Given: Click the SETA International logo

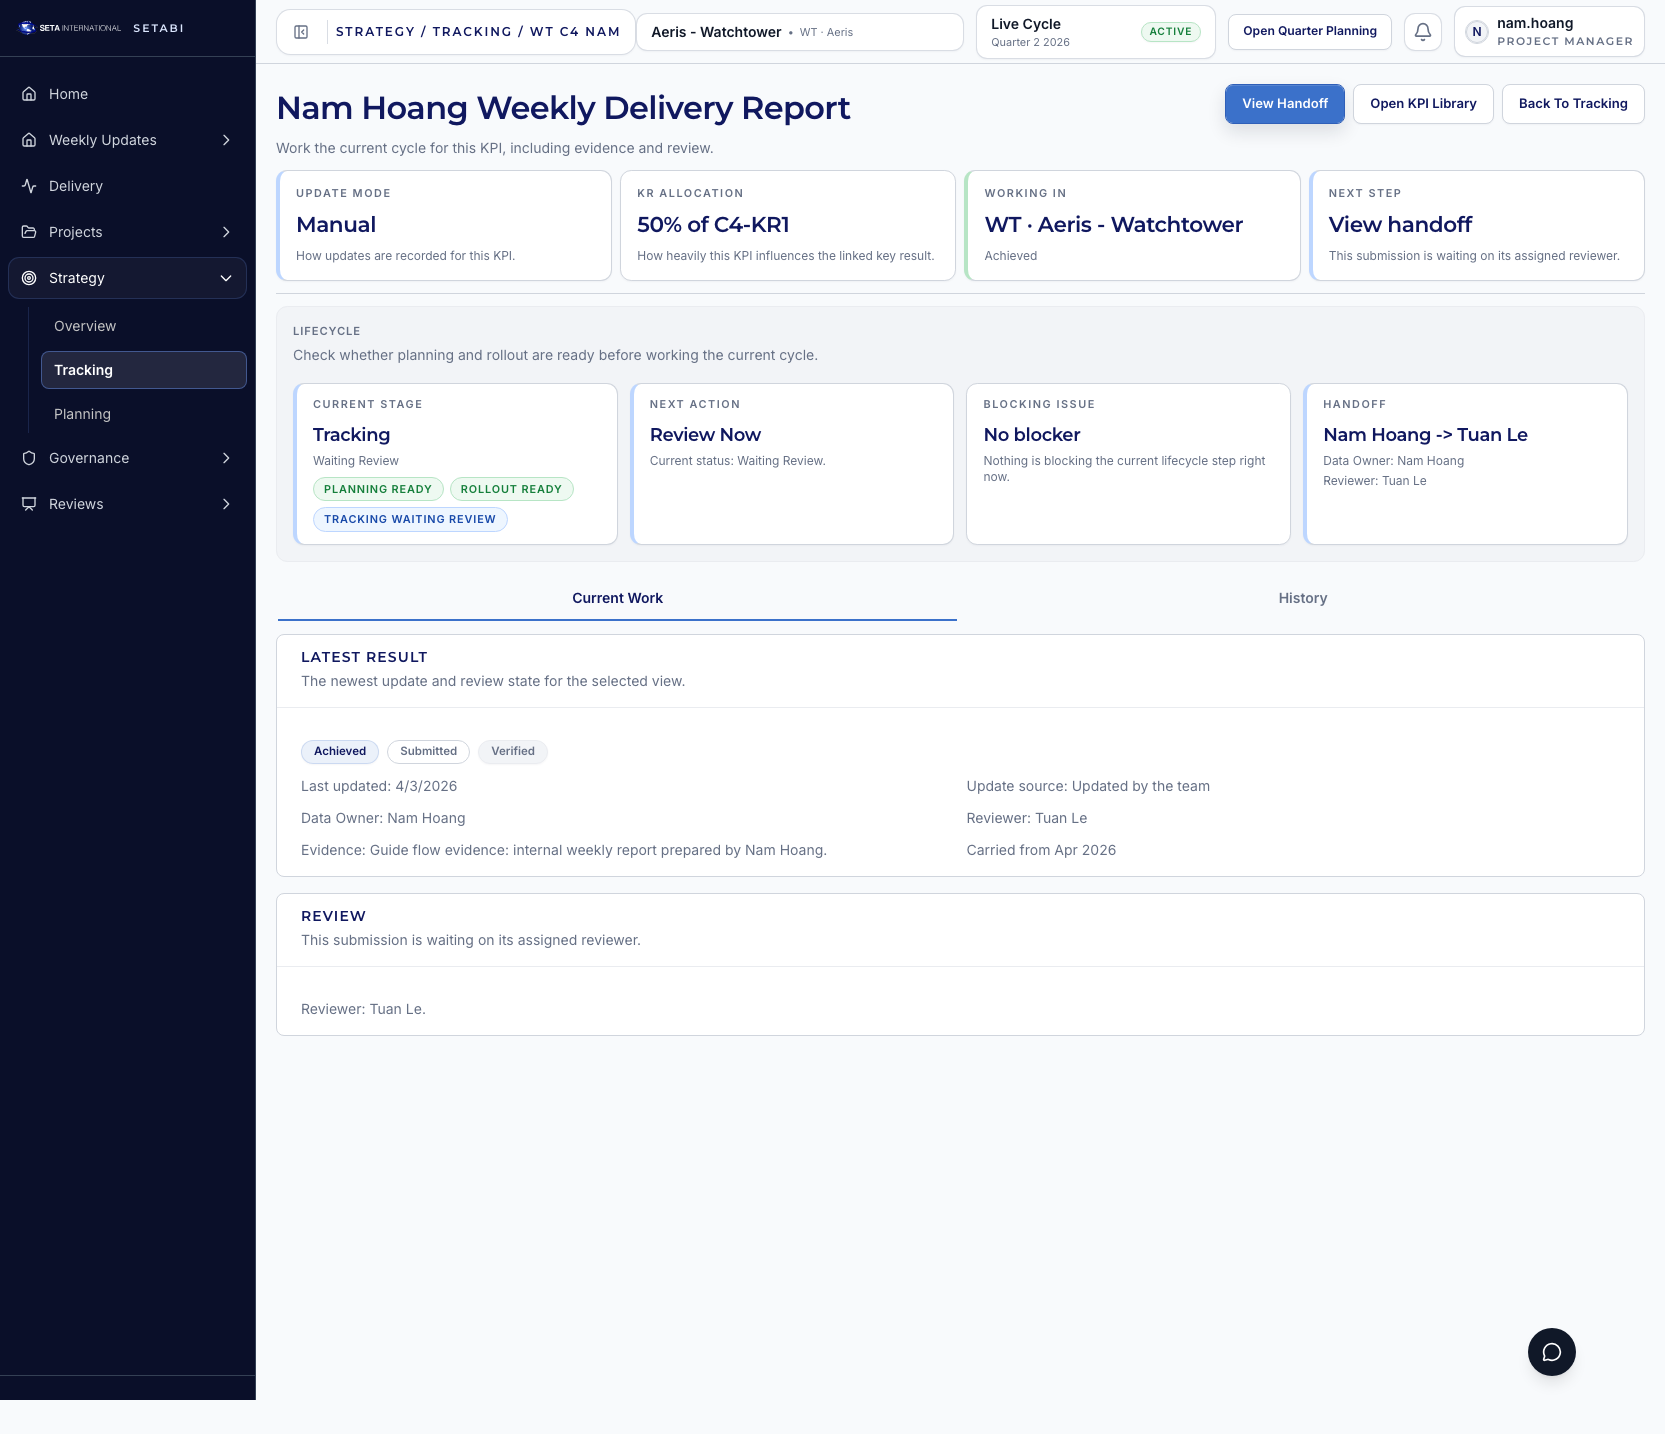Looking at the screenshot, I should (70, 28).
